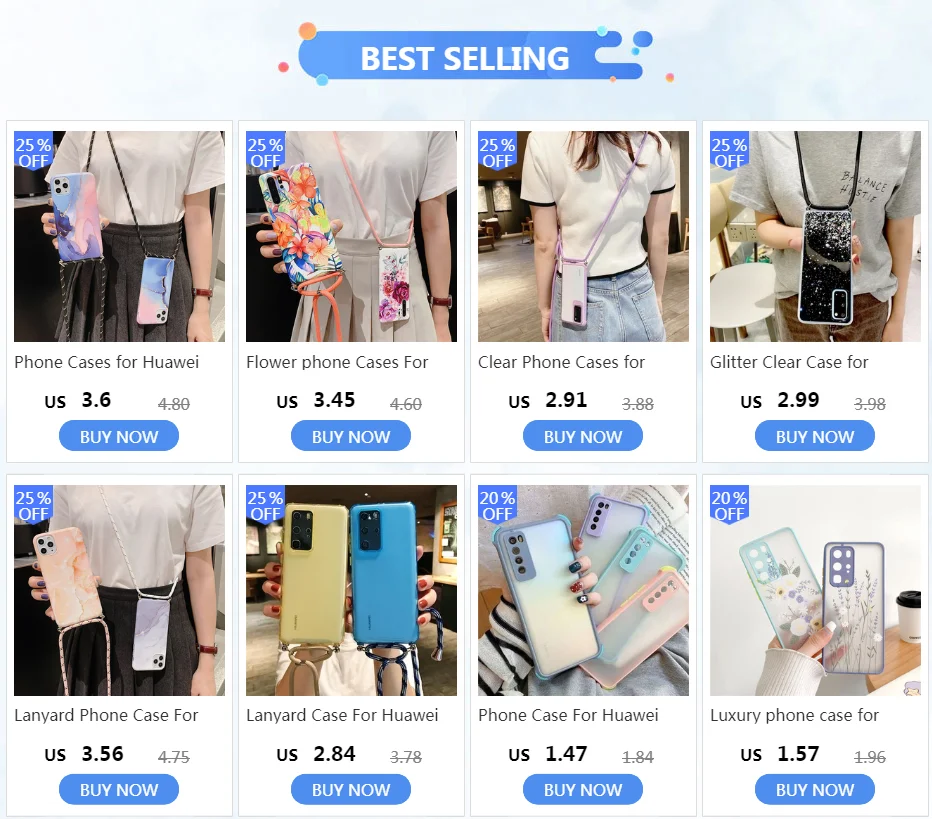Screen dimensions: 932x819
Task: Click the 'Luxury phone case for' title
Action: (794, 715)
